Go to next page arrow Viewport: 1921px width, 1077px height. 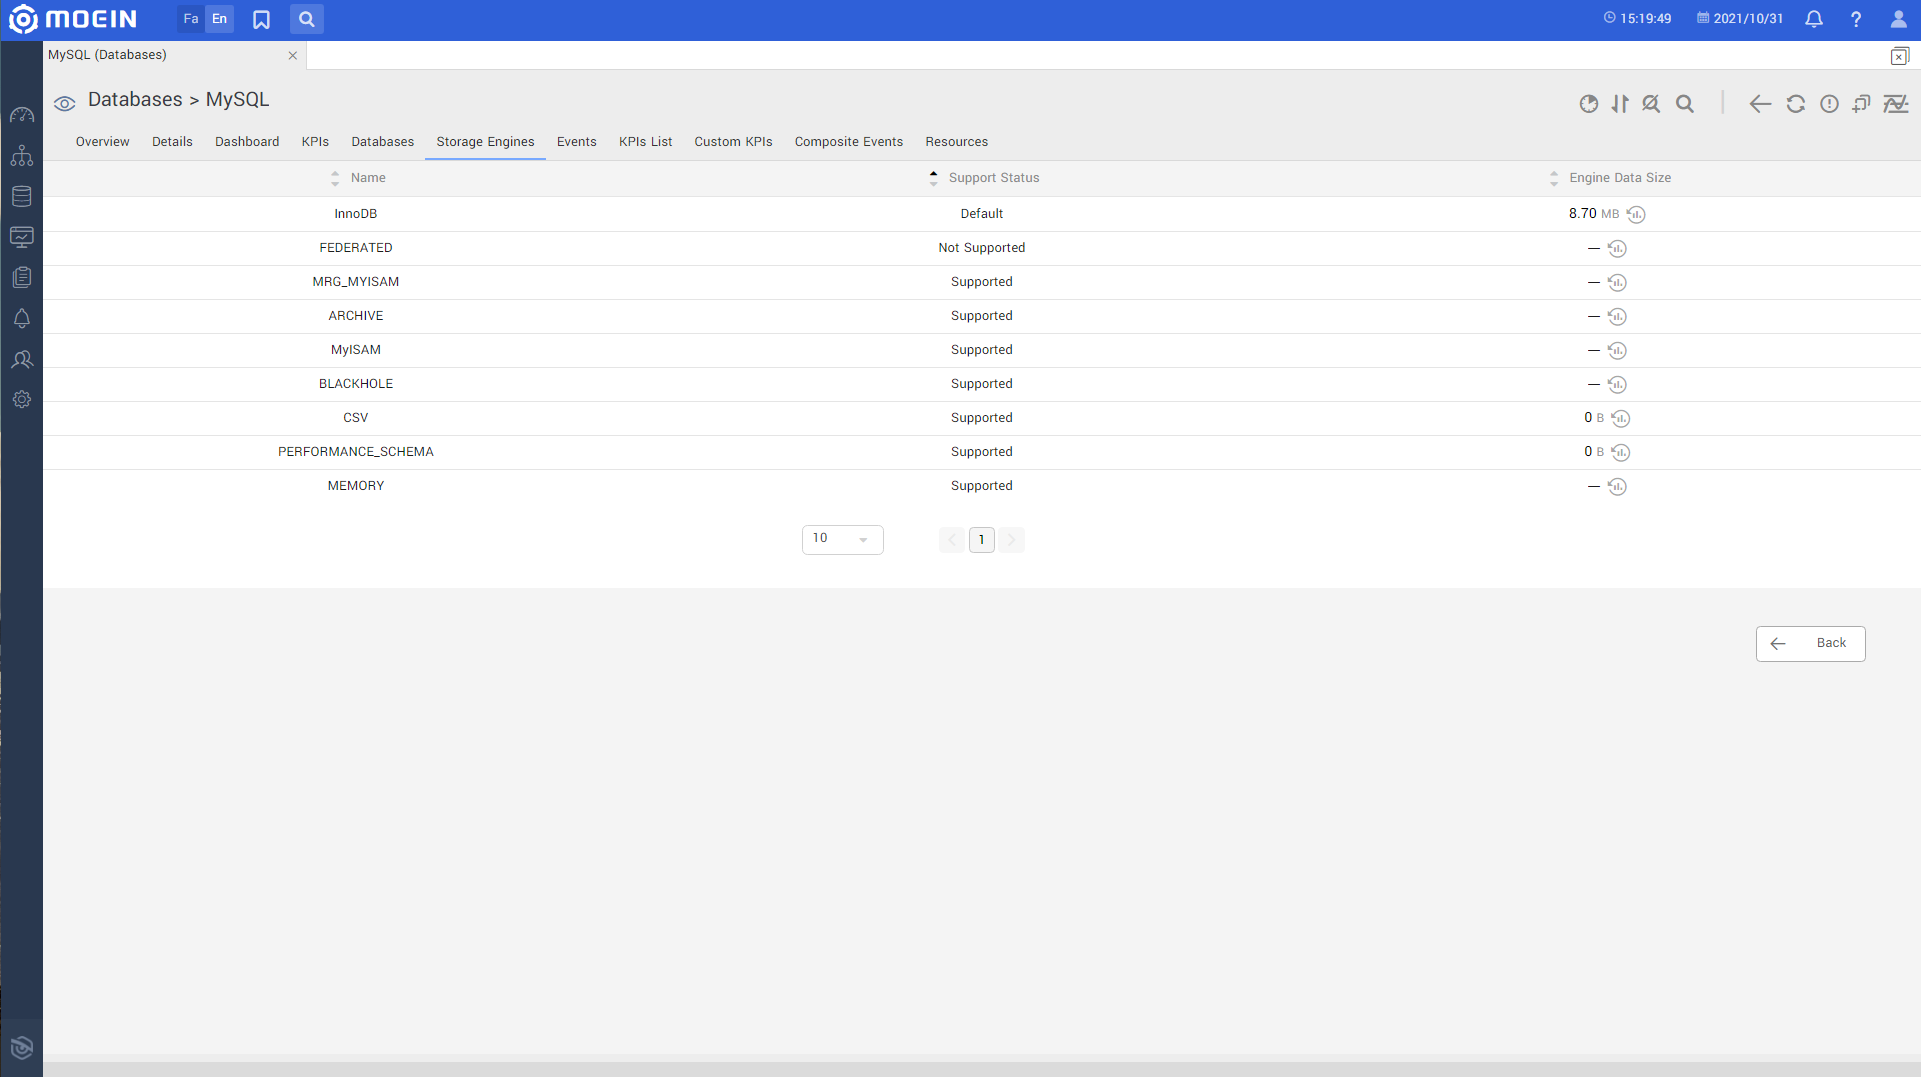click(1011, 540)
